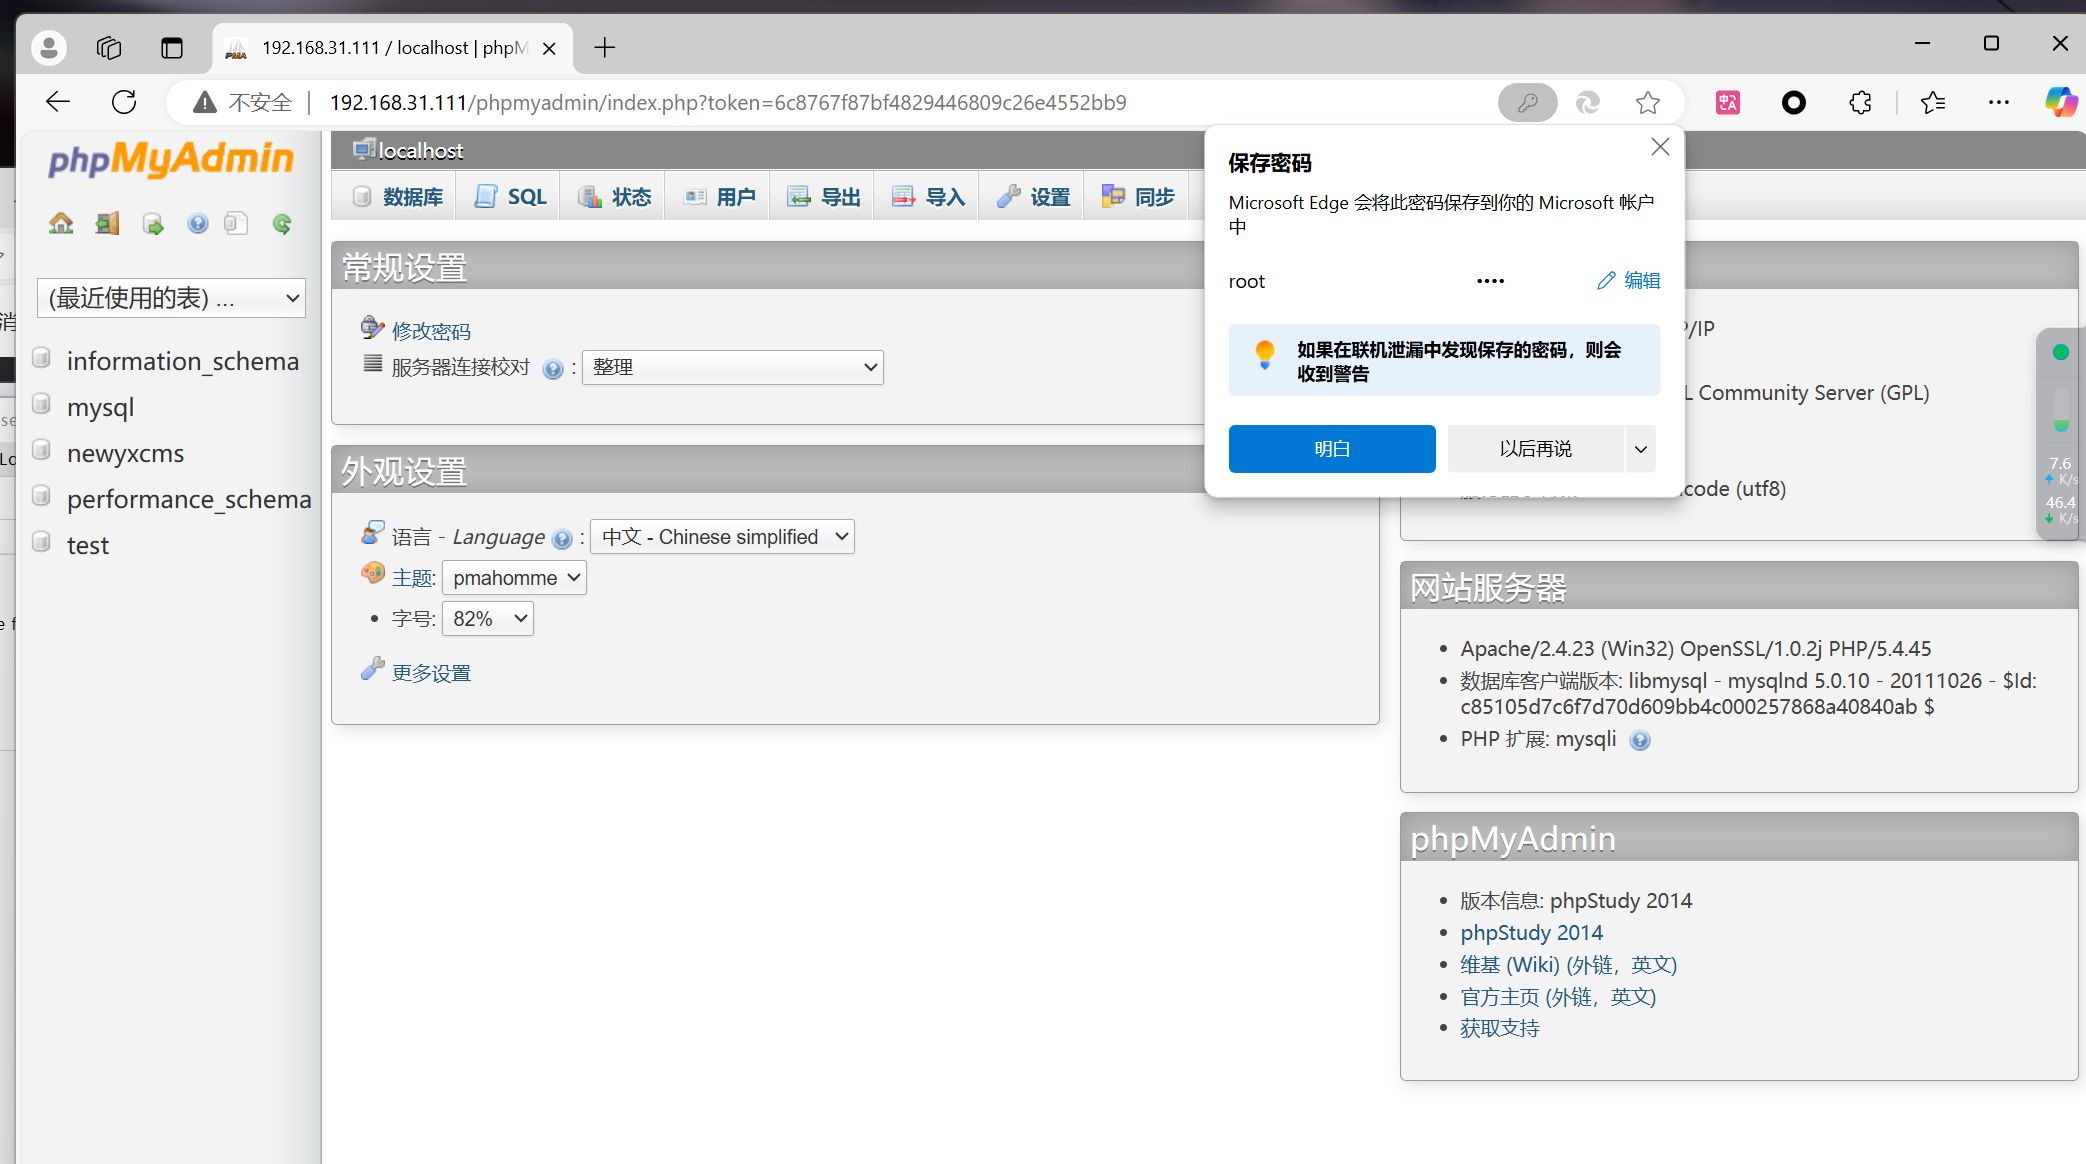Open the 用户 tab
The height and width of the screenshot is (1164, 2086).
click(720, 197)
